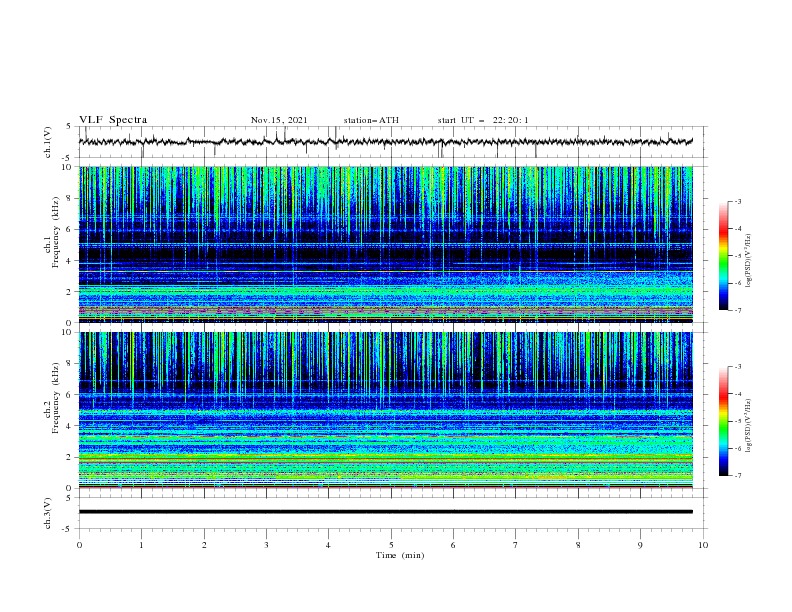Viewport: 792px width, 612px height.
Task: Click the "-5" tick on ch.2 color bar
Action: (x=737, y=421)
